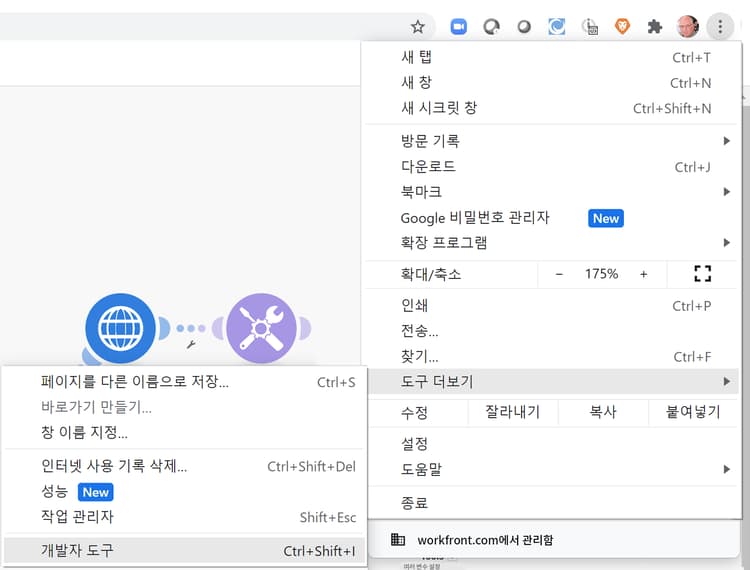Select 창 이름 지정...
750x570 pixels.
[184, 432]
